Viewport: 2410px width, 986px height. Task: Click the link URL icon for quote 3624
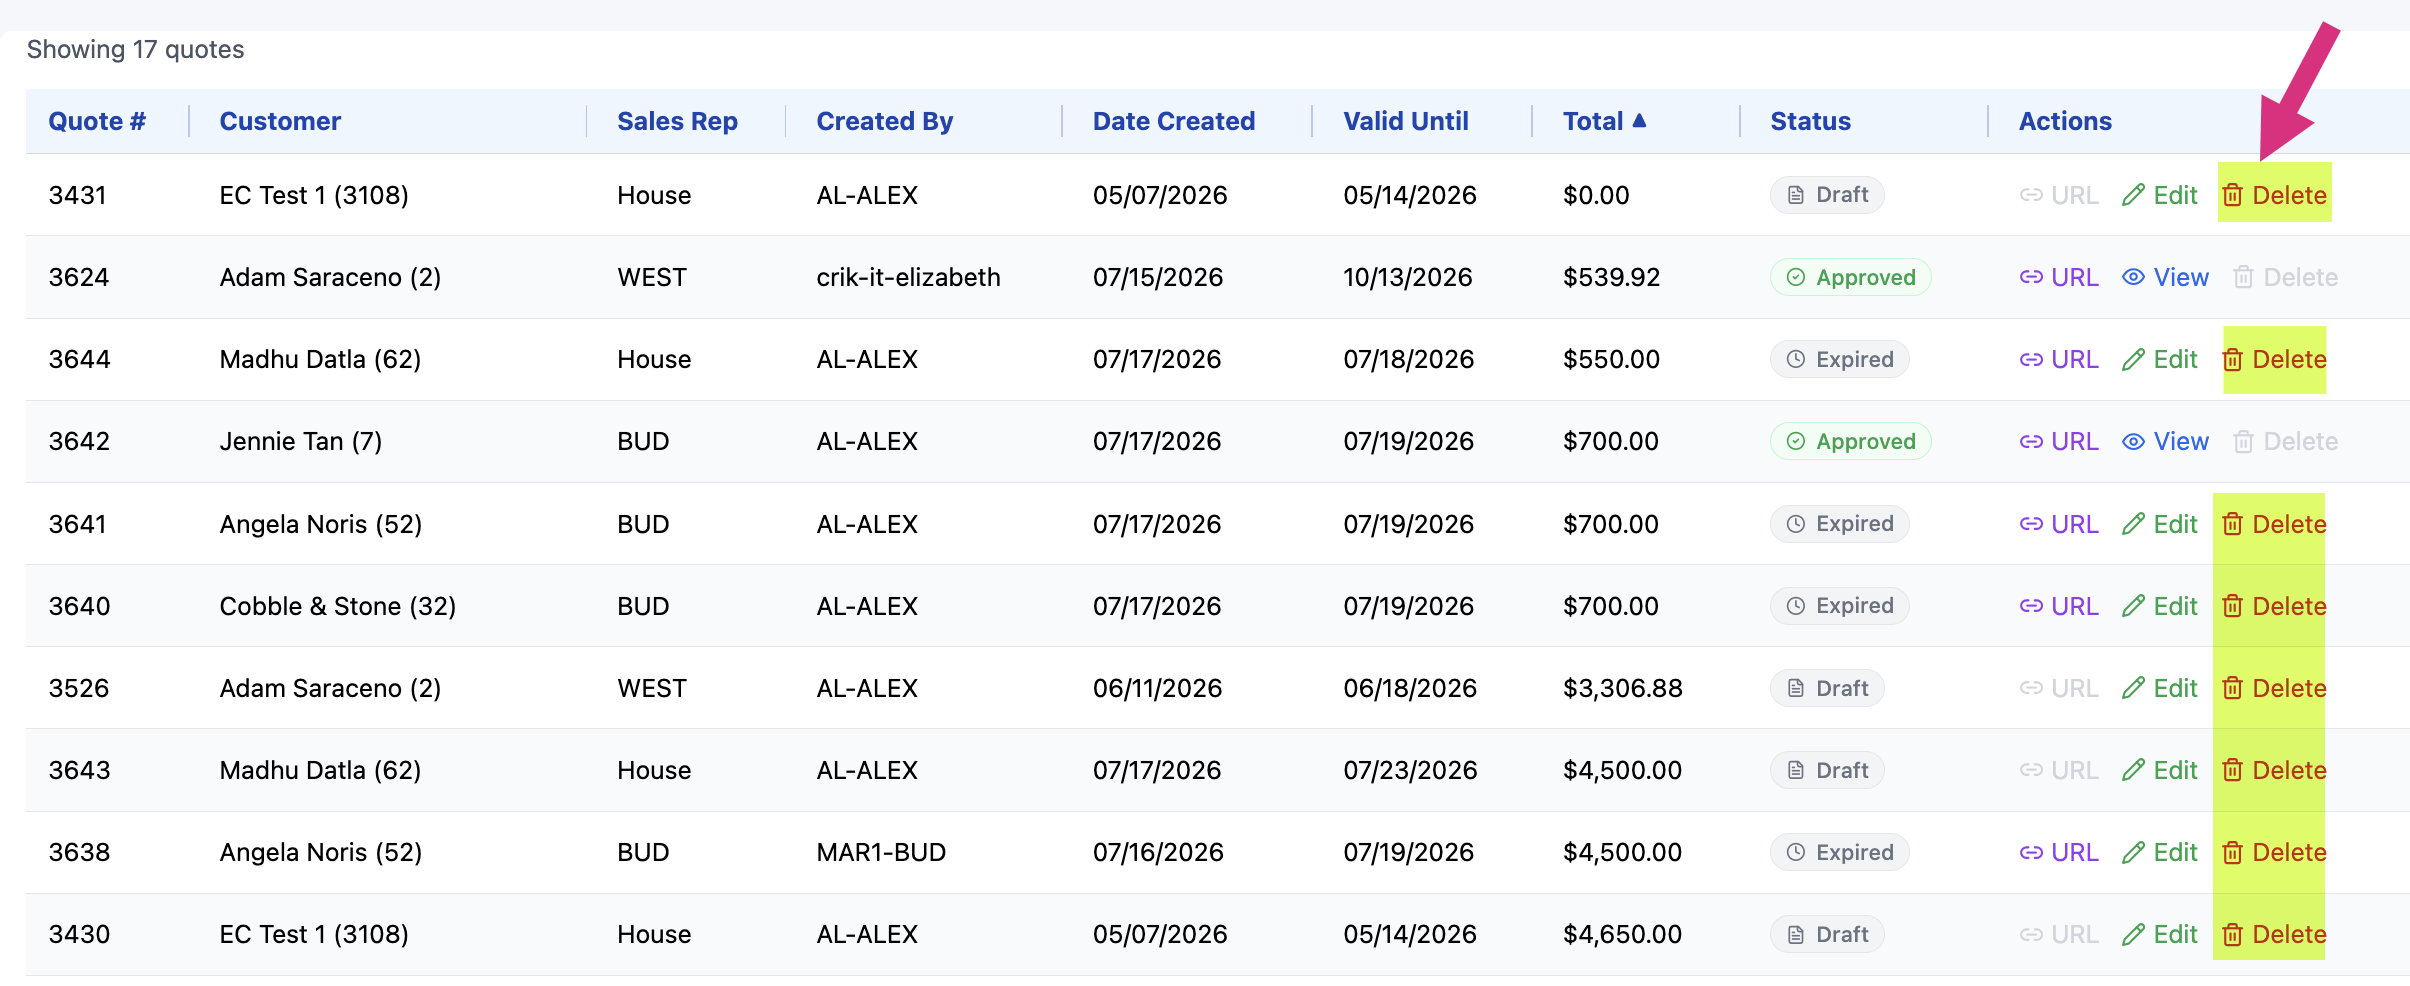[2031, 277]
